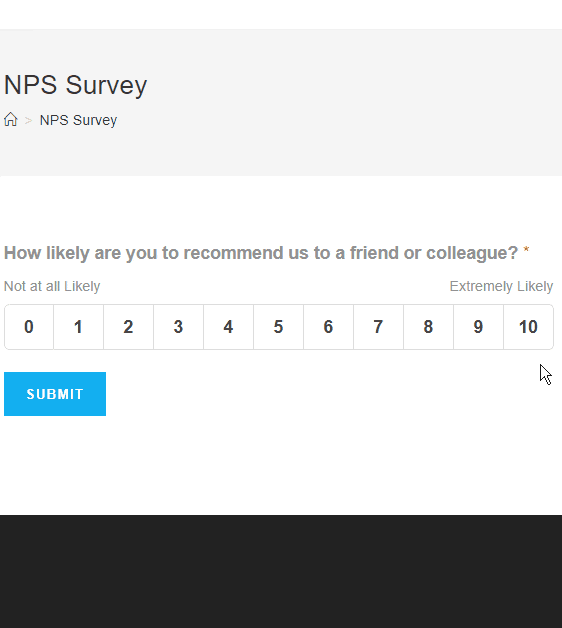
Task: Click the required asterisk after the question
Action: pyautogui.click(x=526, y=251)
